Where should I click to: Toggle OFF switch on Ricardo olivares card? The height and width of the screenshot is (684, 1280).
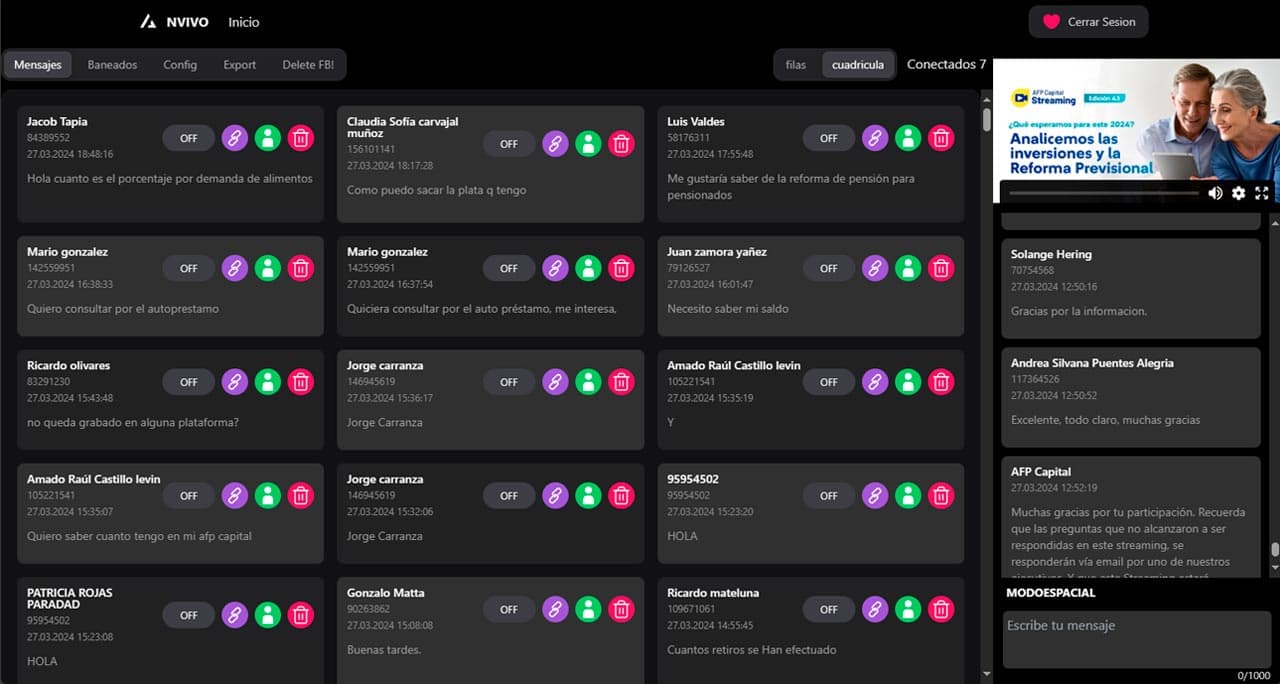(x=189, y=382)
